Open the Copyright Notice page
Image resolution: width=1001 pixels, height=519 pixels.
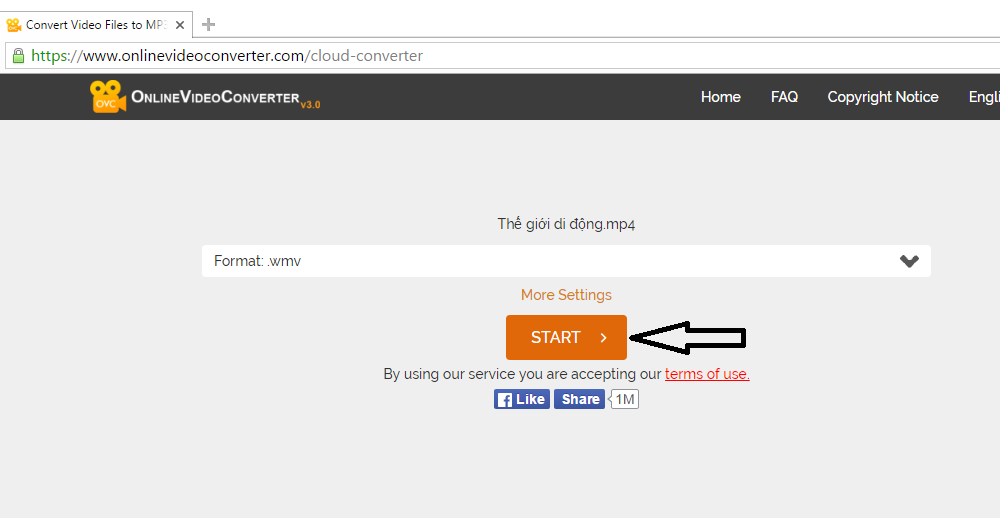coord(883,97)
